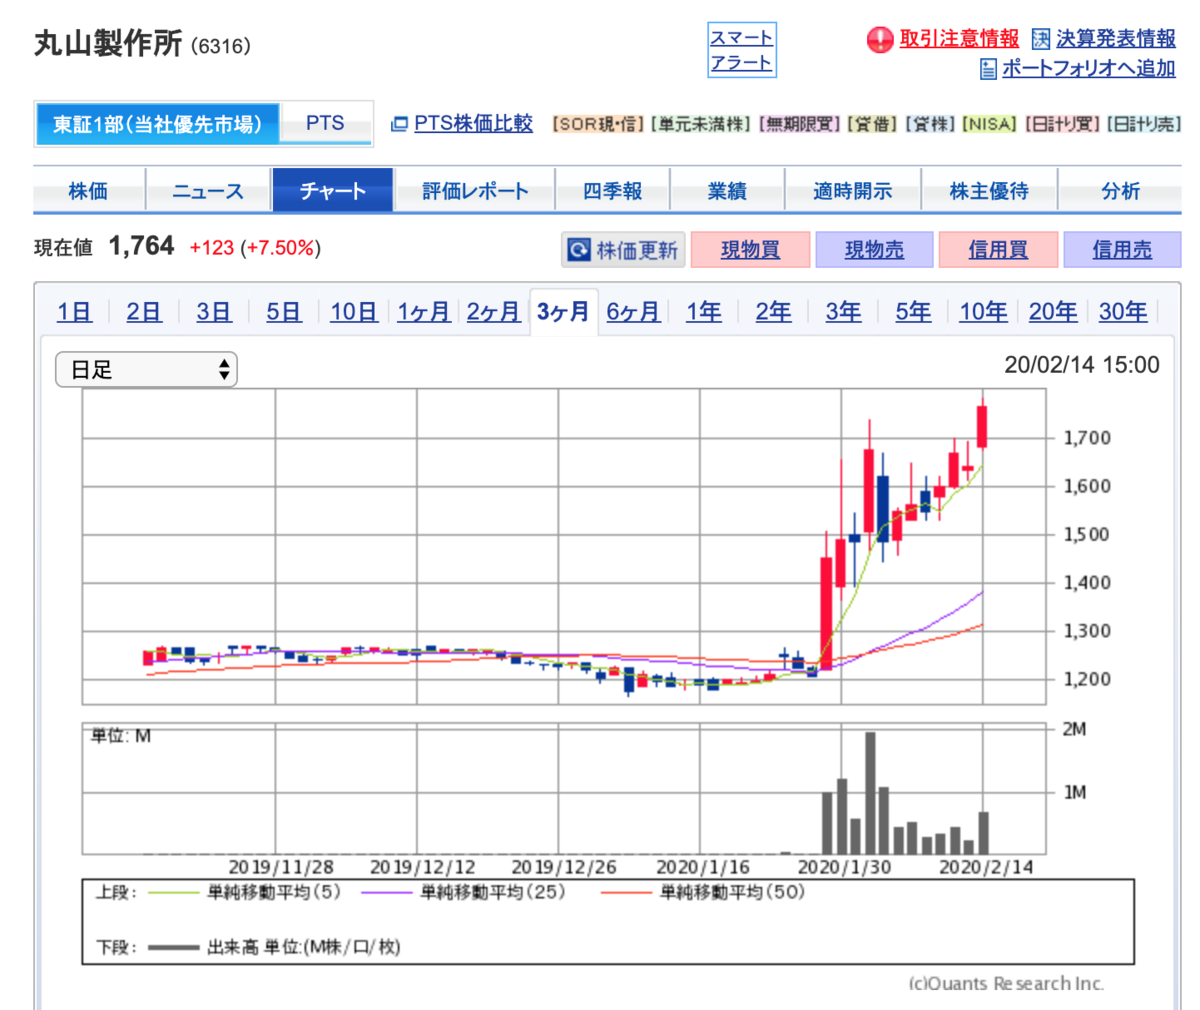Screen dimensions: 1200x1010
Task: Open the 分析 tab
Action: (x=1120, y=190)
